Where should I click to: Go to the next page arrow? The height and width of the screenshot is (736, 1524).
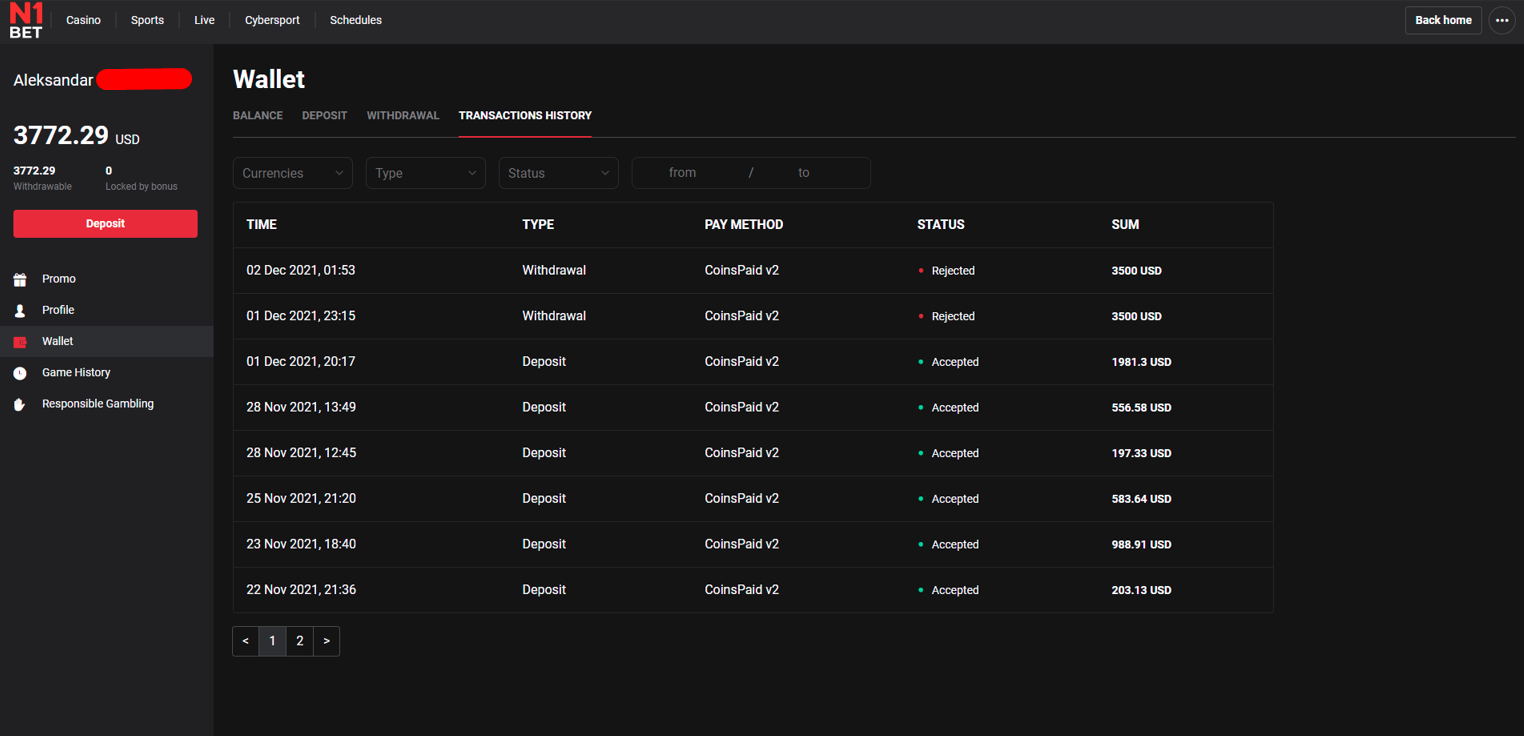pos(327,641)
